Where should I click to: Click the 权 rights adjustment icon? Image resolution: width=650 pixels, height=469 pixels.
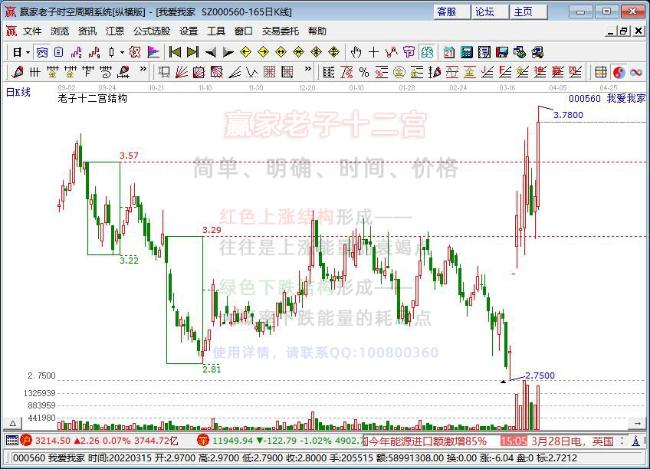click(135, 52)
